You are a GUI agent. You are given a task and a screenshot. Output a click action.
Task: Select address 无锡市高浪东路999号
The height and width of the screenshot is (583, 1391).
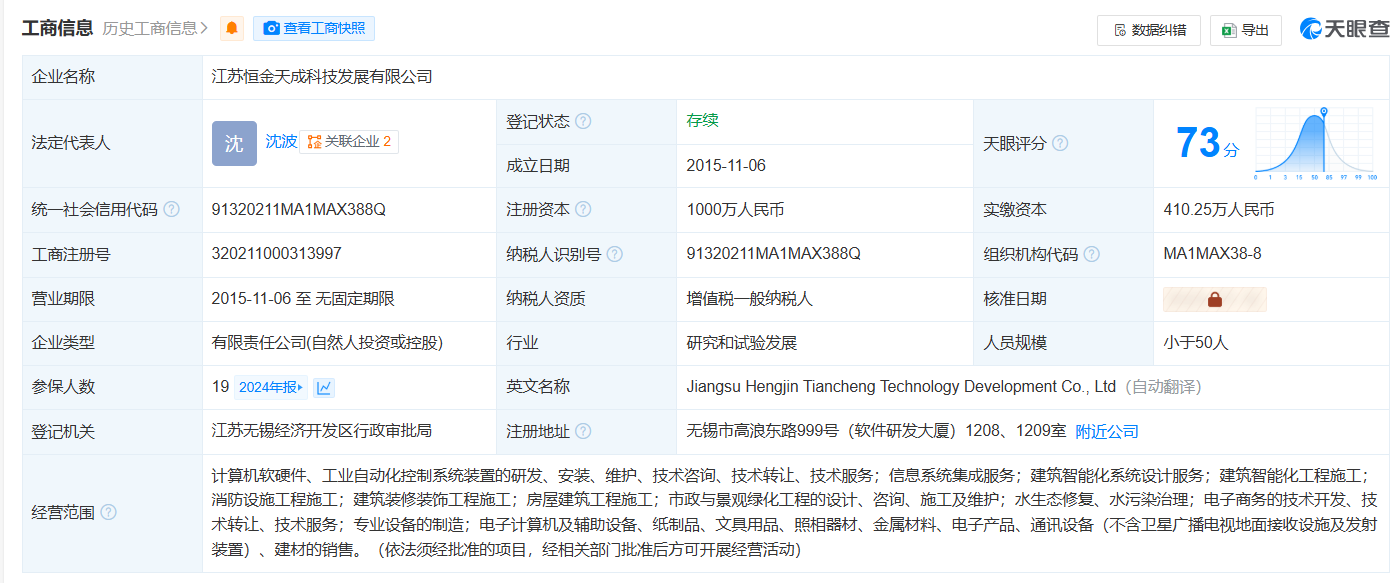tap(764, 431)
